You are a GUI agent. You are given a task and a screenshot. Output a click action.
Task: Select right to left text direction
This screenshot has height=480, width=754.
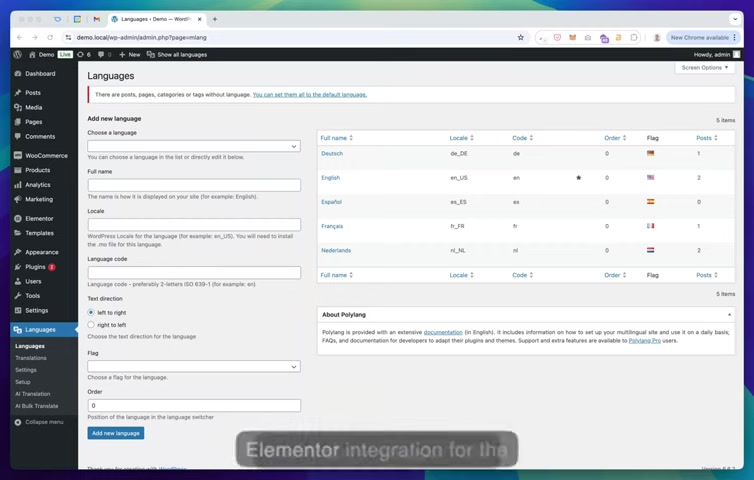(91, 325)
